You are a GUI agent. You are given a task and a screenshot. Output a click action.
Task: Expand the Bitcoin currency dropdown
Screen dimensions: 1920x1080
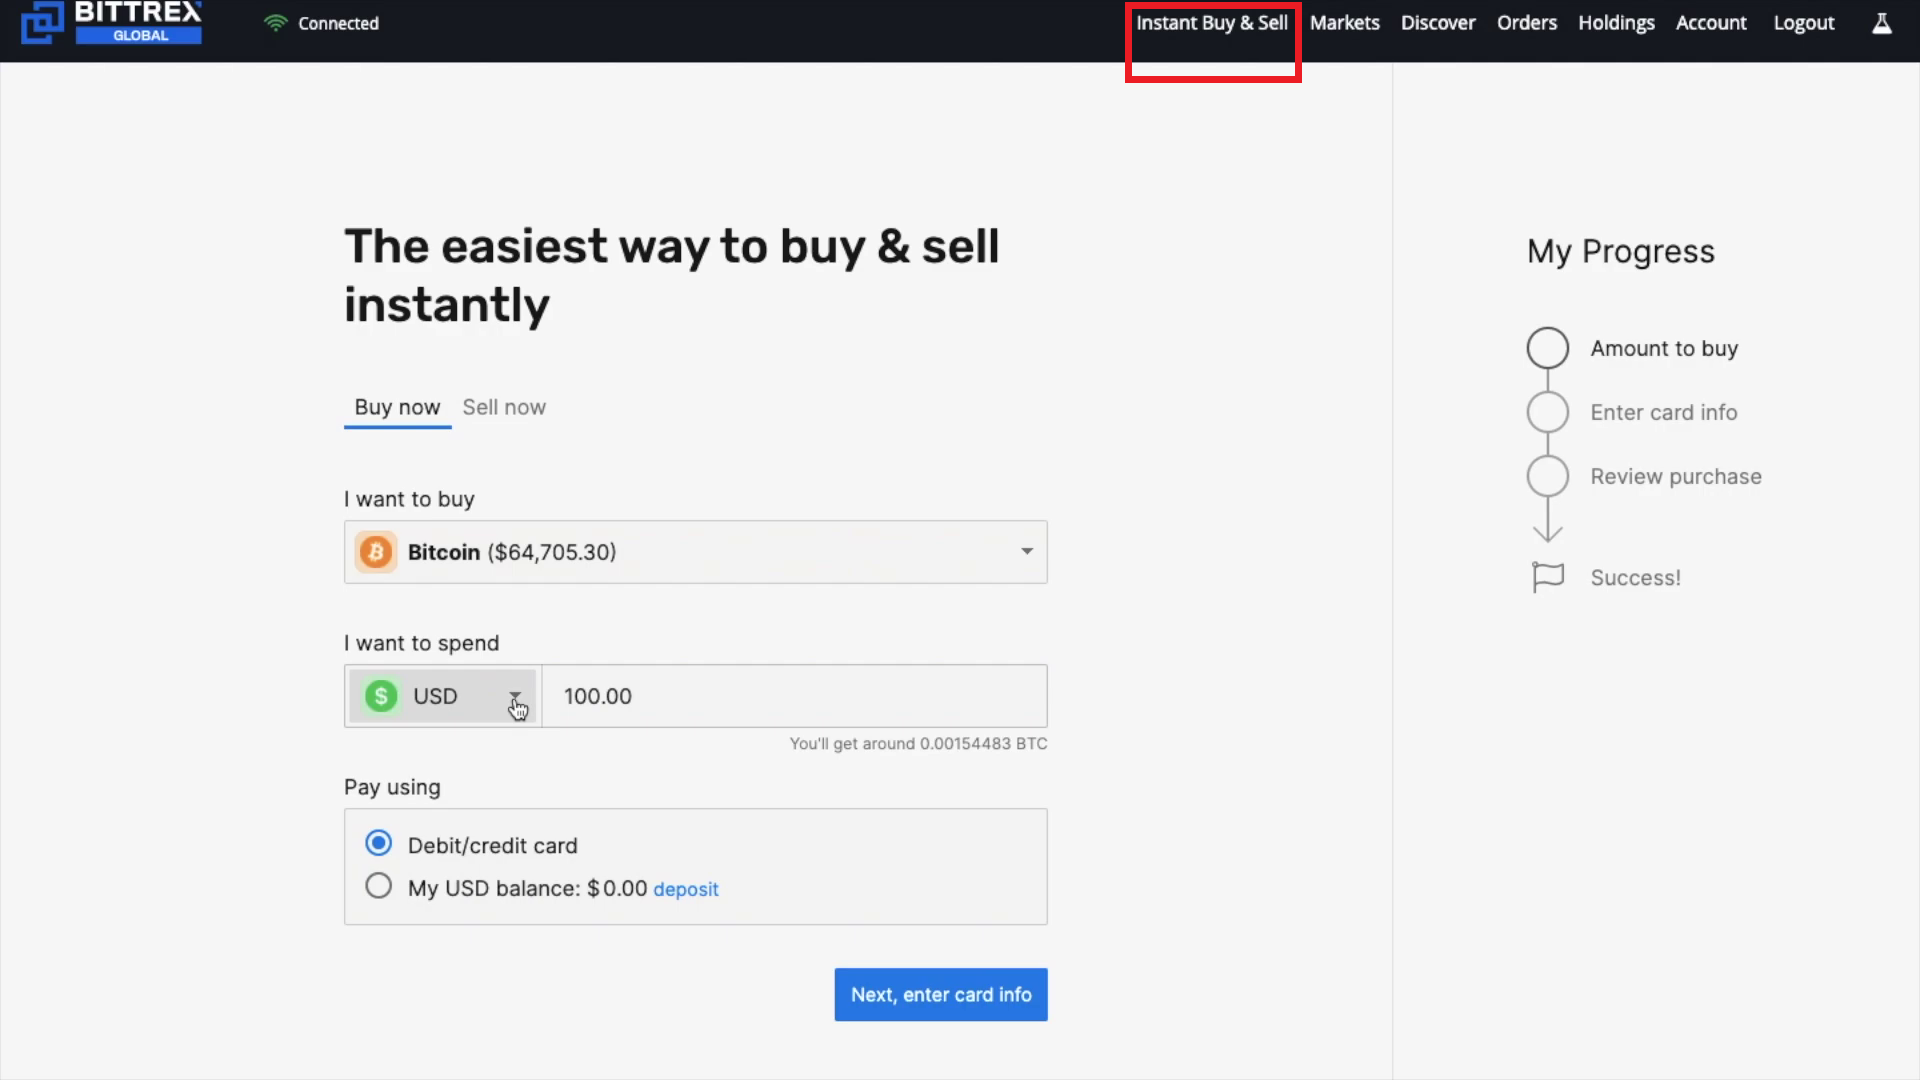(1026, 551)
